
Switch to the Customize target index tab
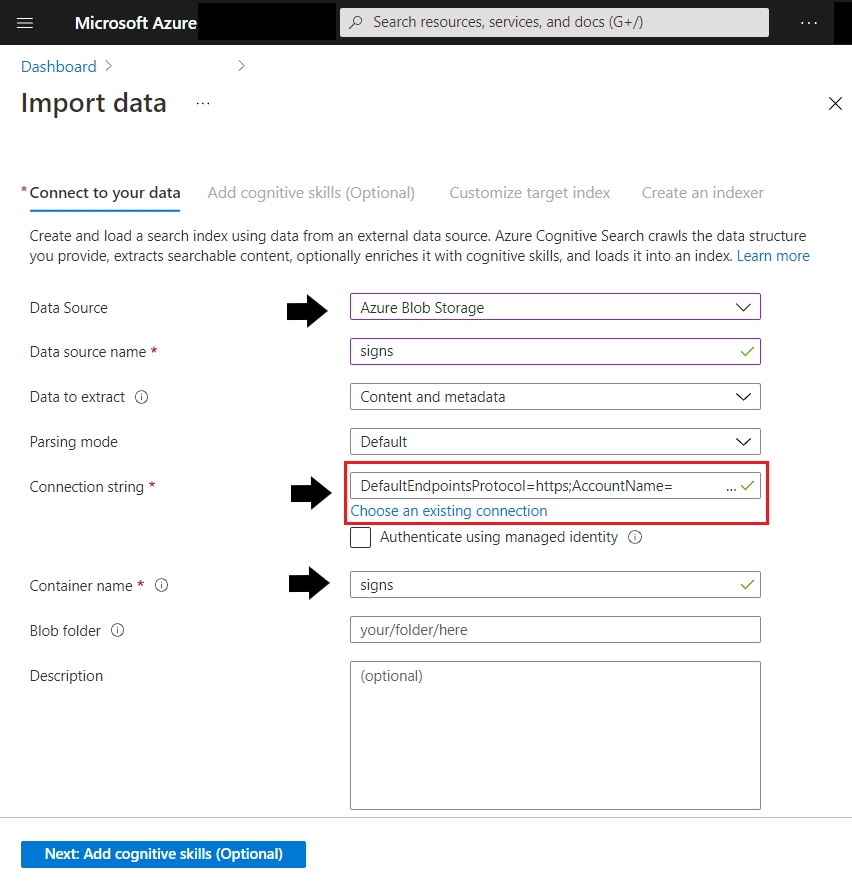tap(529, 192)
